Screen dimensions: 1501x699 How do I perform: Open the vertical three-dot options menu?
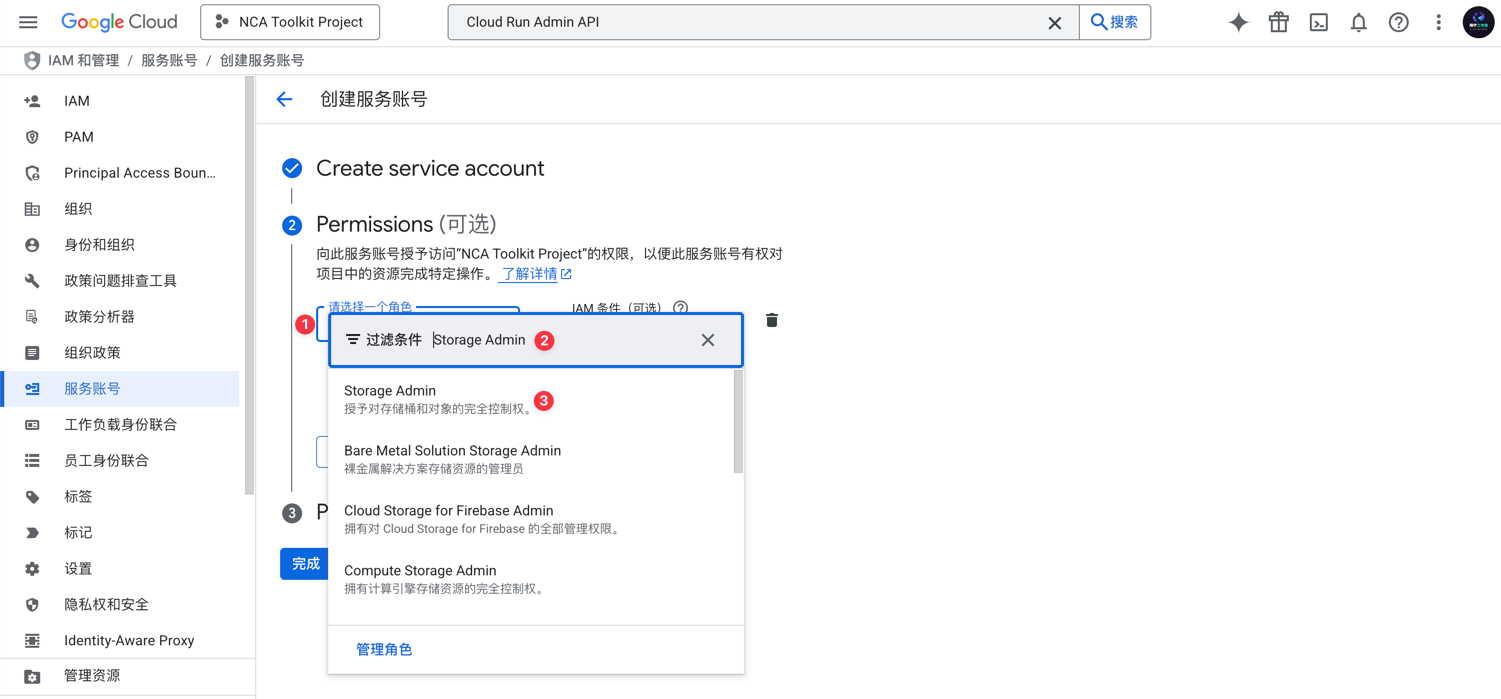coord(1438,21)
